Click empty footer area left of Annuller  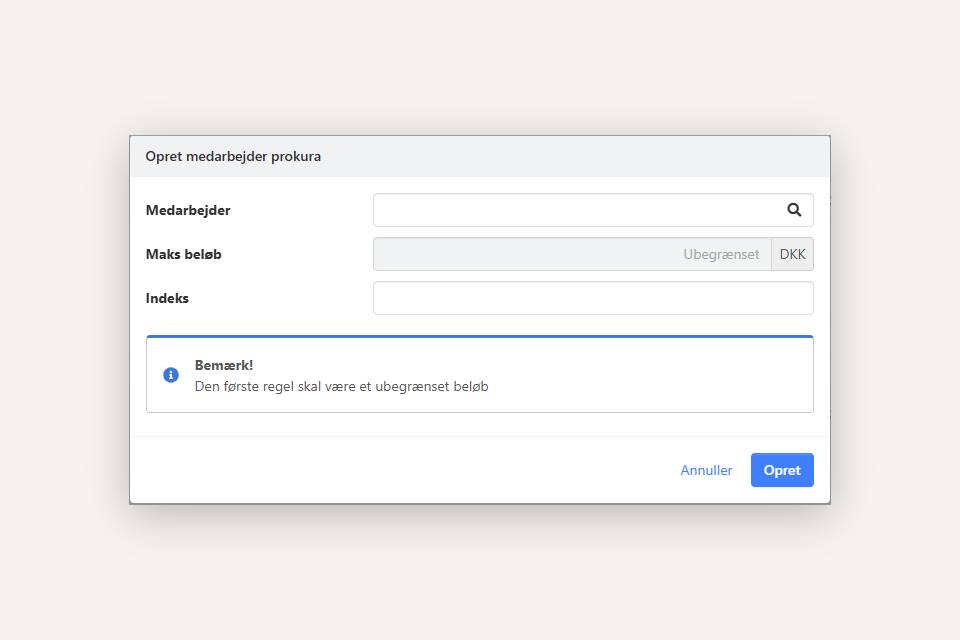tap(400, 470)
